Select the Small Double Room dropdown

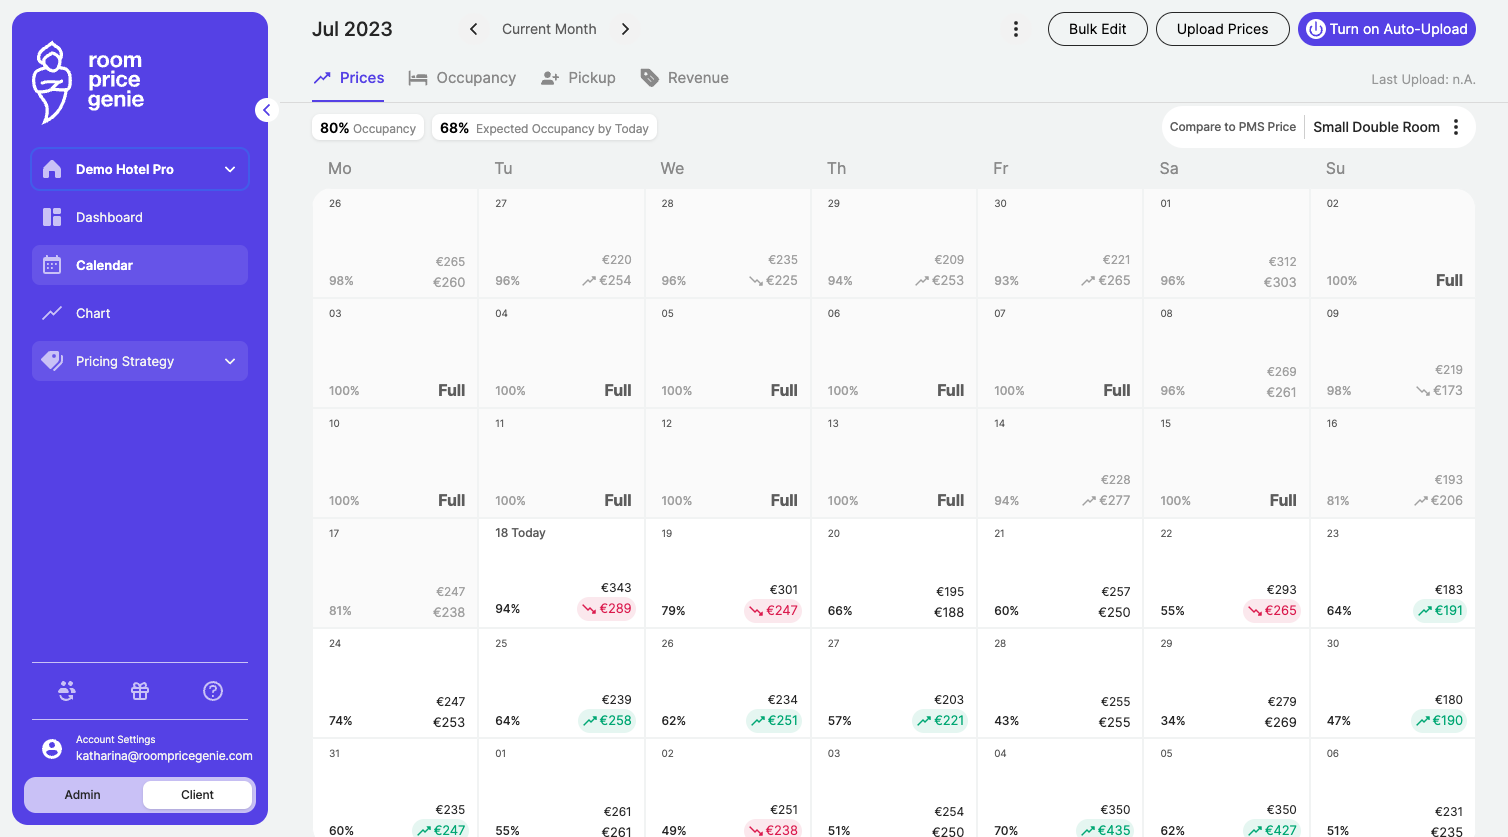click(x=1376, y=127)
